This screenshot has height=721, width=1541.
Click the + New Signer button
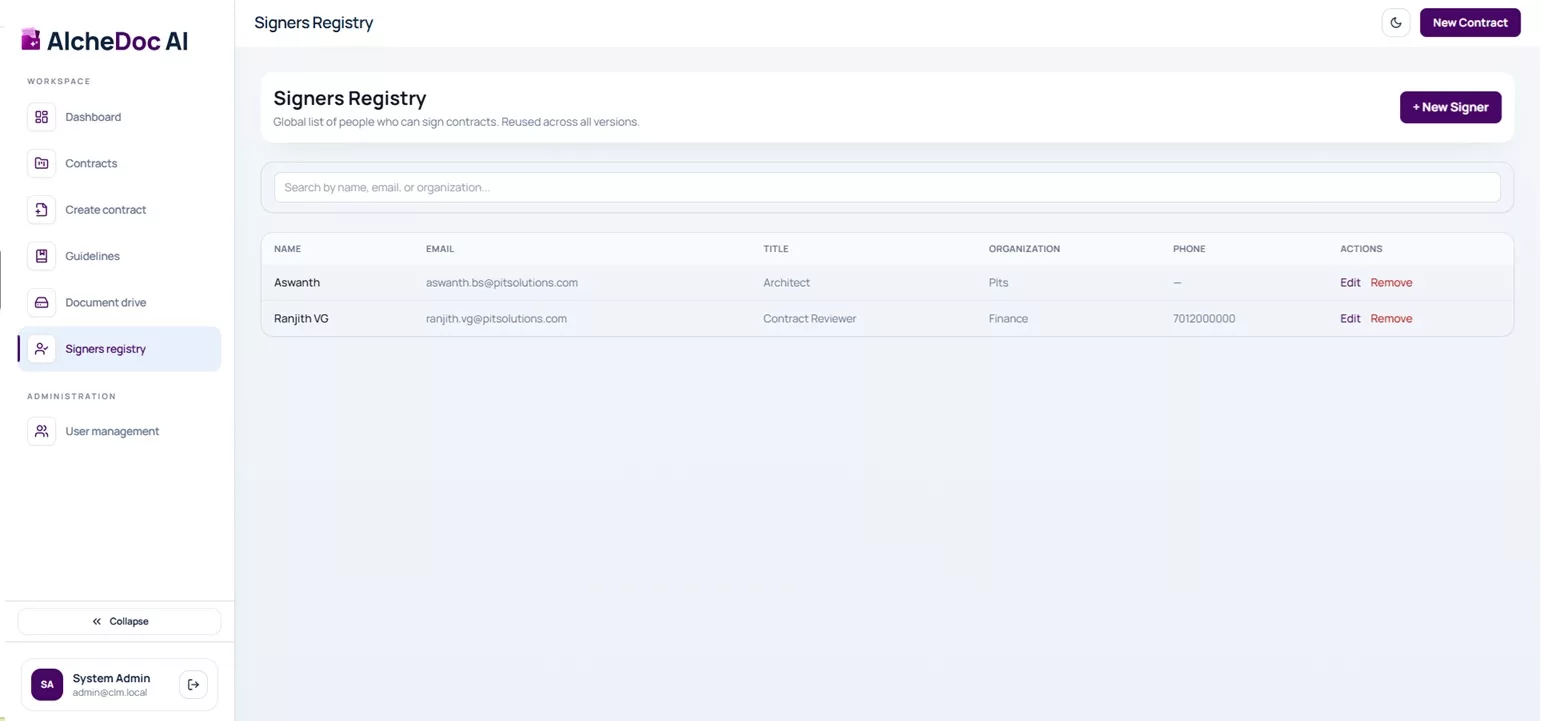(1450, 107)
